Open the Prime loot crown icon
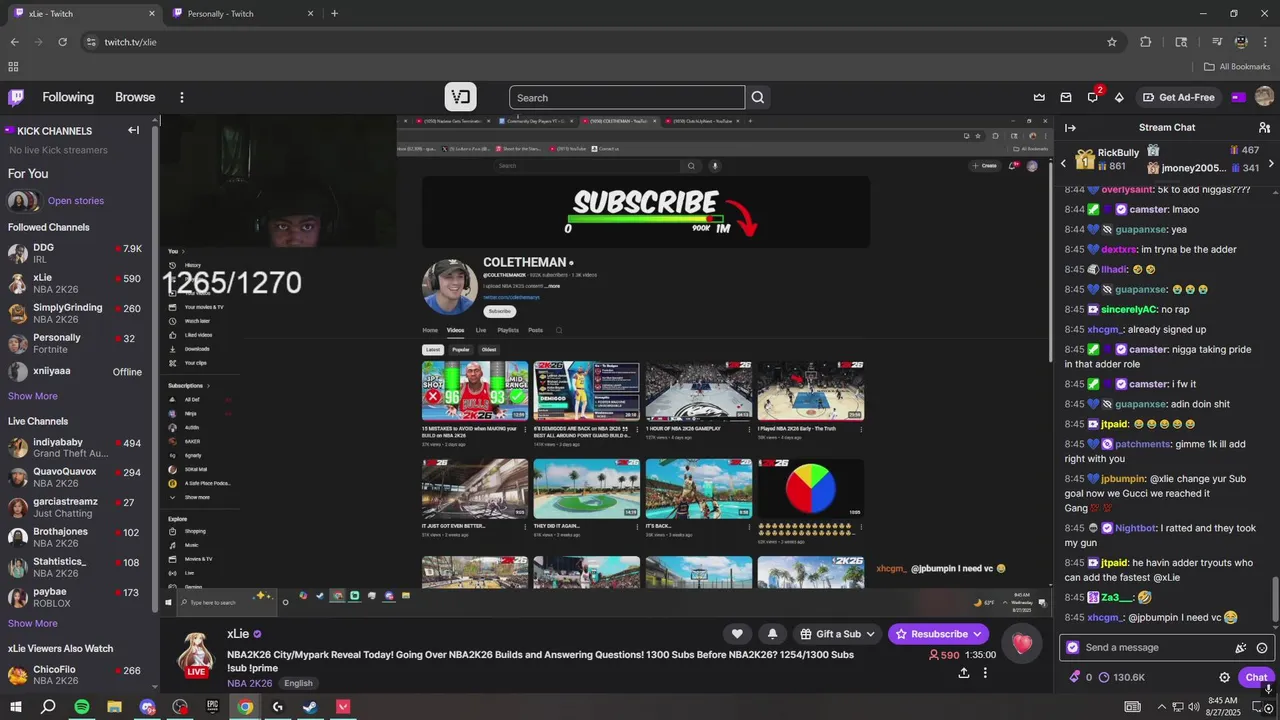Image resolution: width=1280 pixels, height=720 pixels. [x=1039, y=97]
